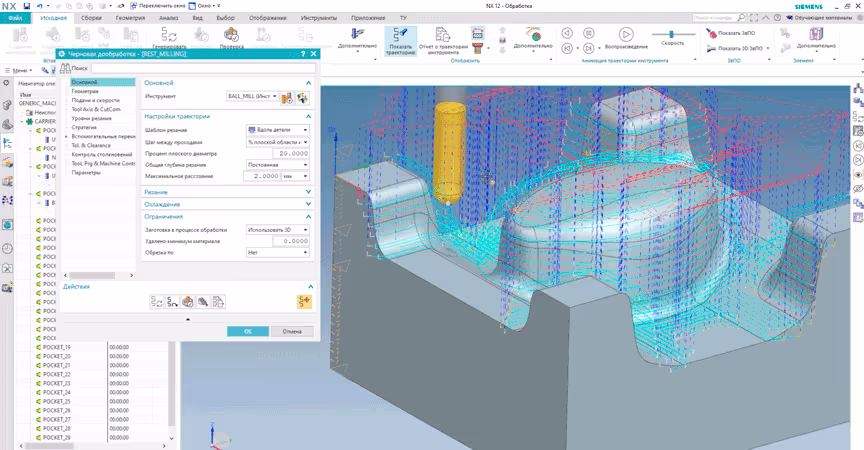
Task: Click Показать 3D ЗвПО icon
Action: [711, 48]
